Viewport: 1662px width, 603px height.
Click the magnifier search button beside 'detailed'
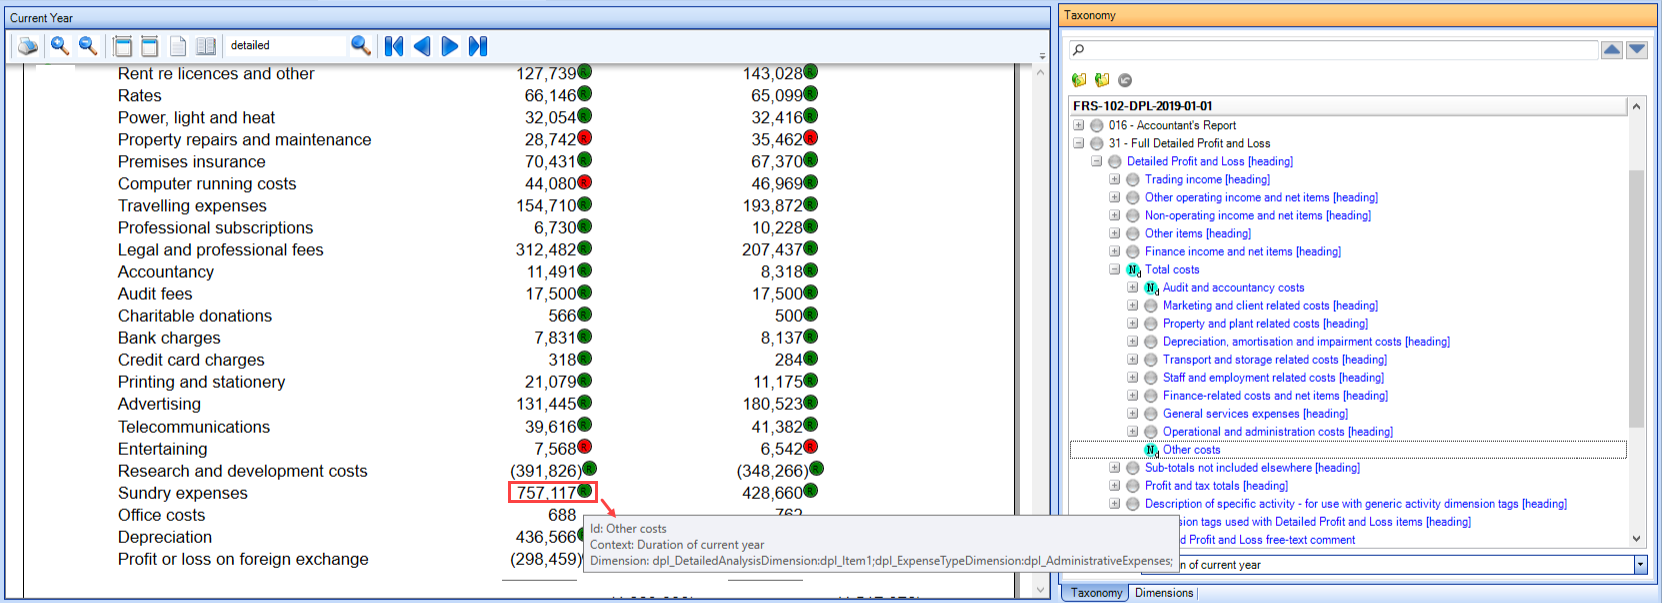[361, 46]
